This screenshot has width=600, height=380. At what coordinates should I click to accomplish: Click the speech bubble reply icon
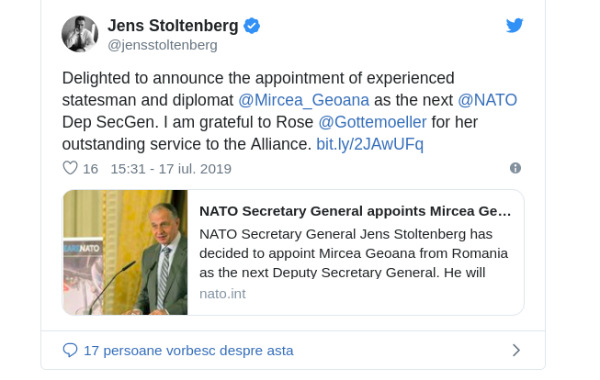(70, 350)
